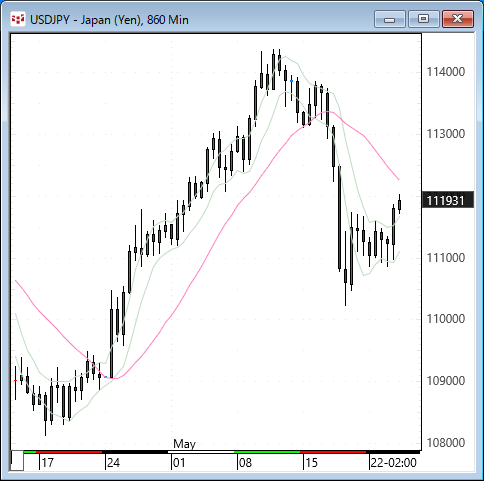
Task: Click the USDJPY chart window icon
Action: [x=18, y=19]
